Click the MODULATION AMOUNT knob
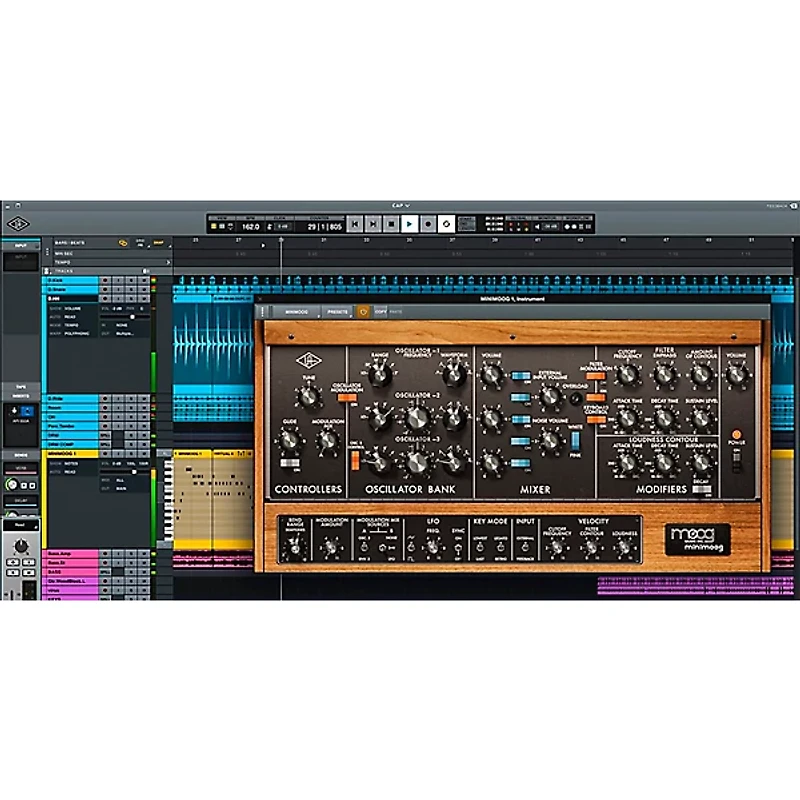This screenshot has width=800, height=800. (331, 547)
